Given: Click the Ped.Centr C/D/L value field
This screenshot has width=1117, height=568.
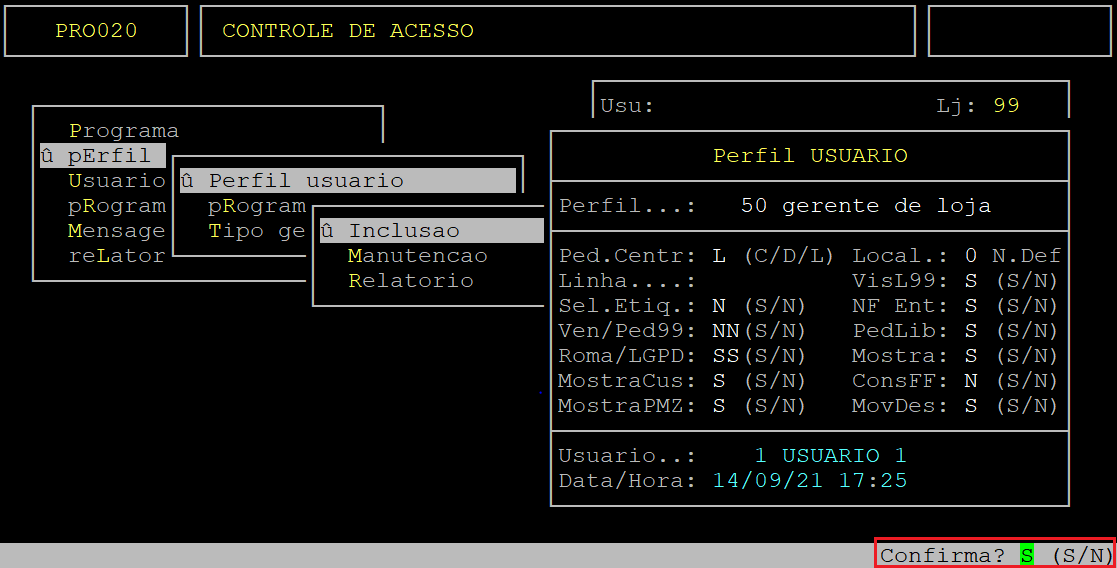Looking at the screenshot, I should point(718,256).
